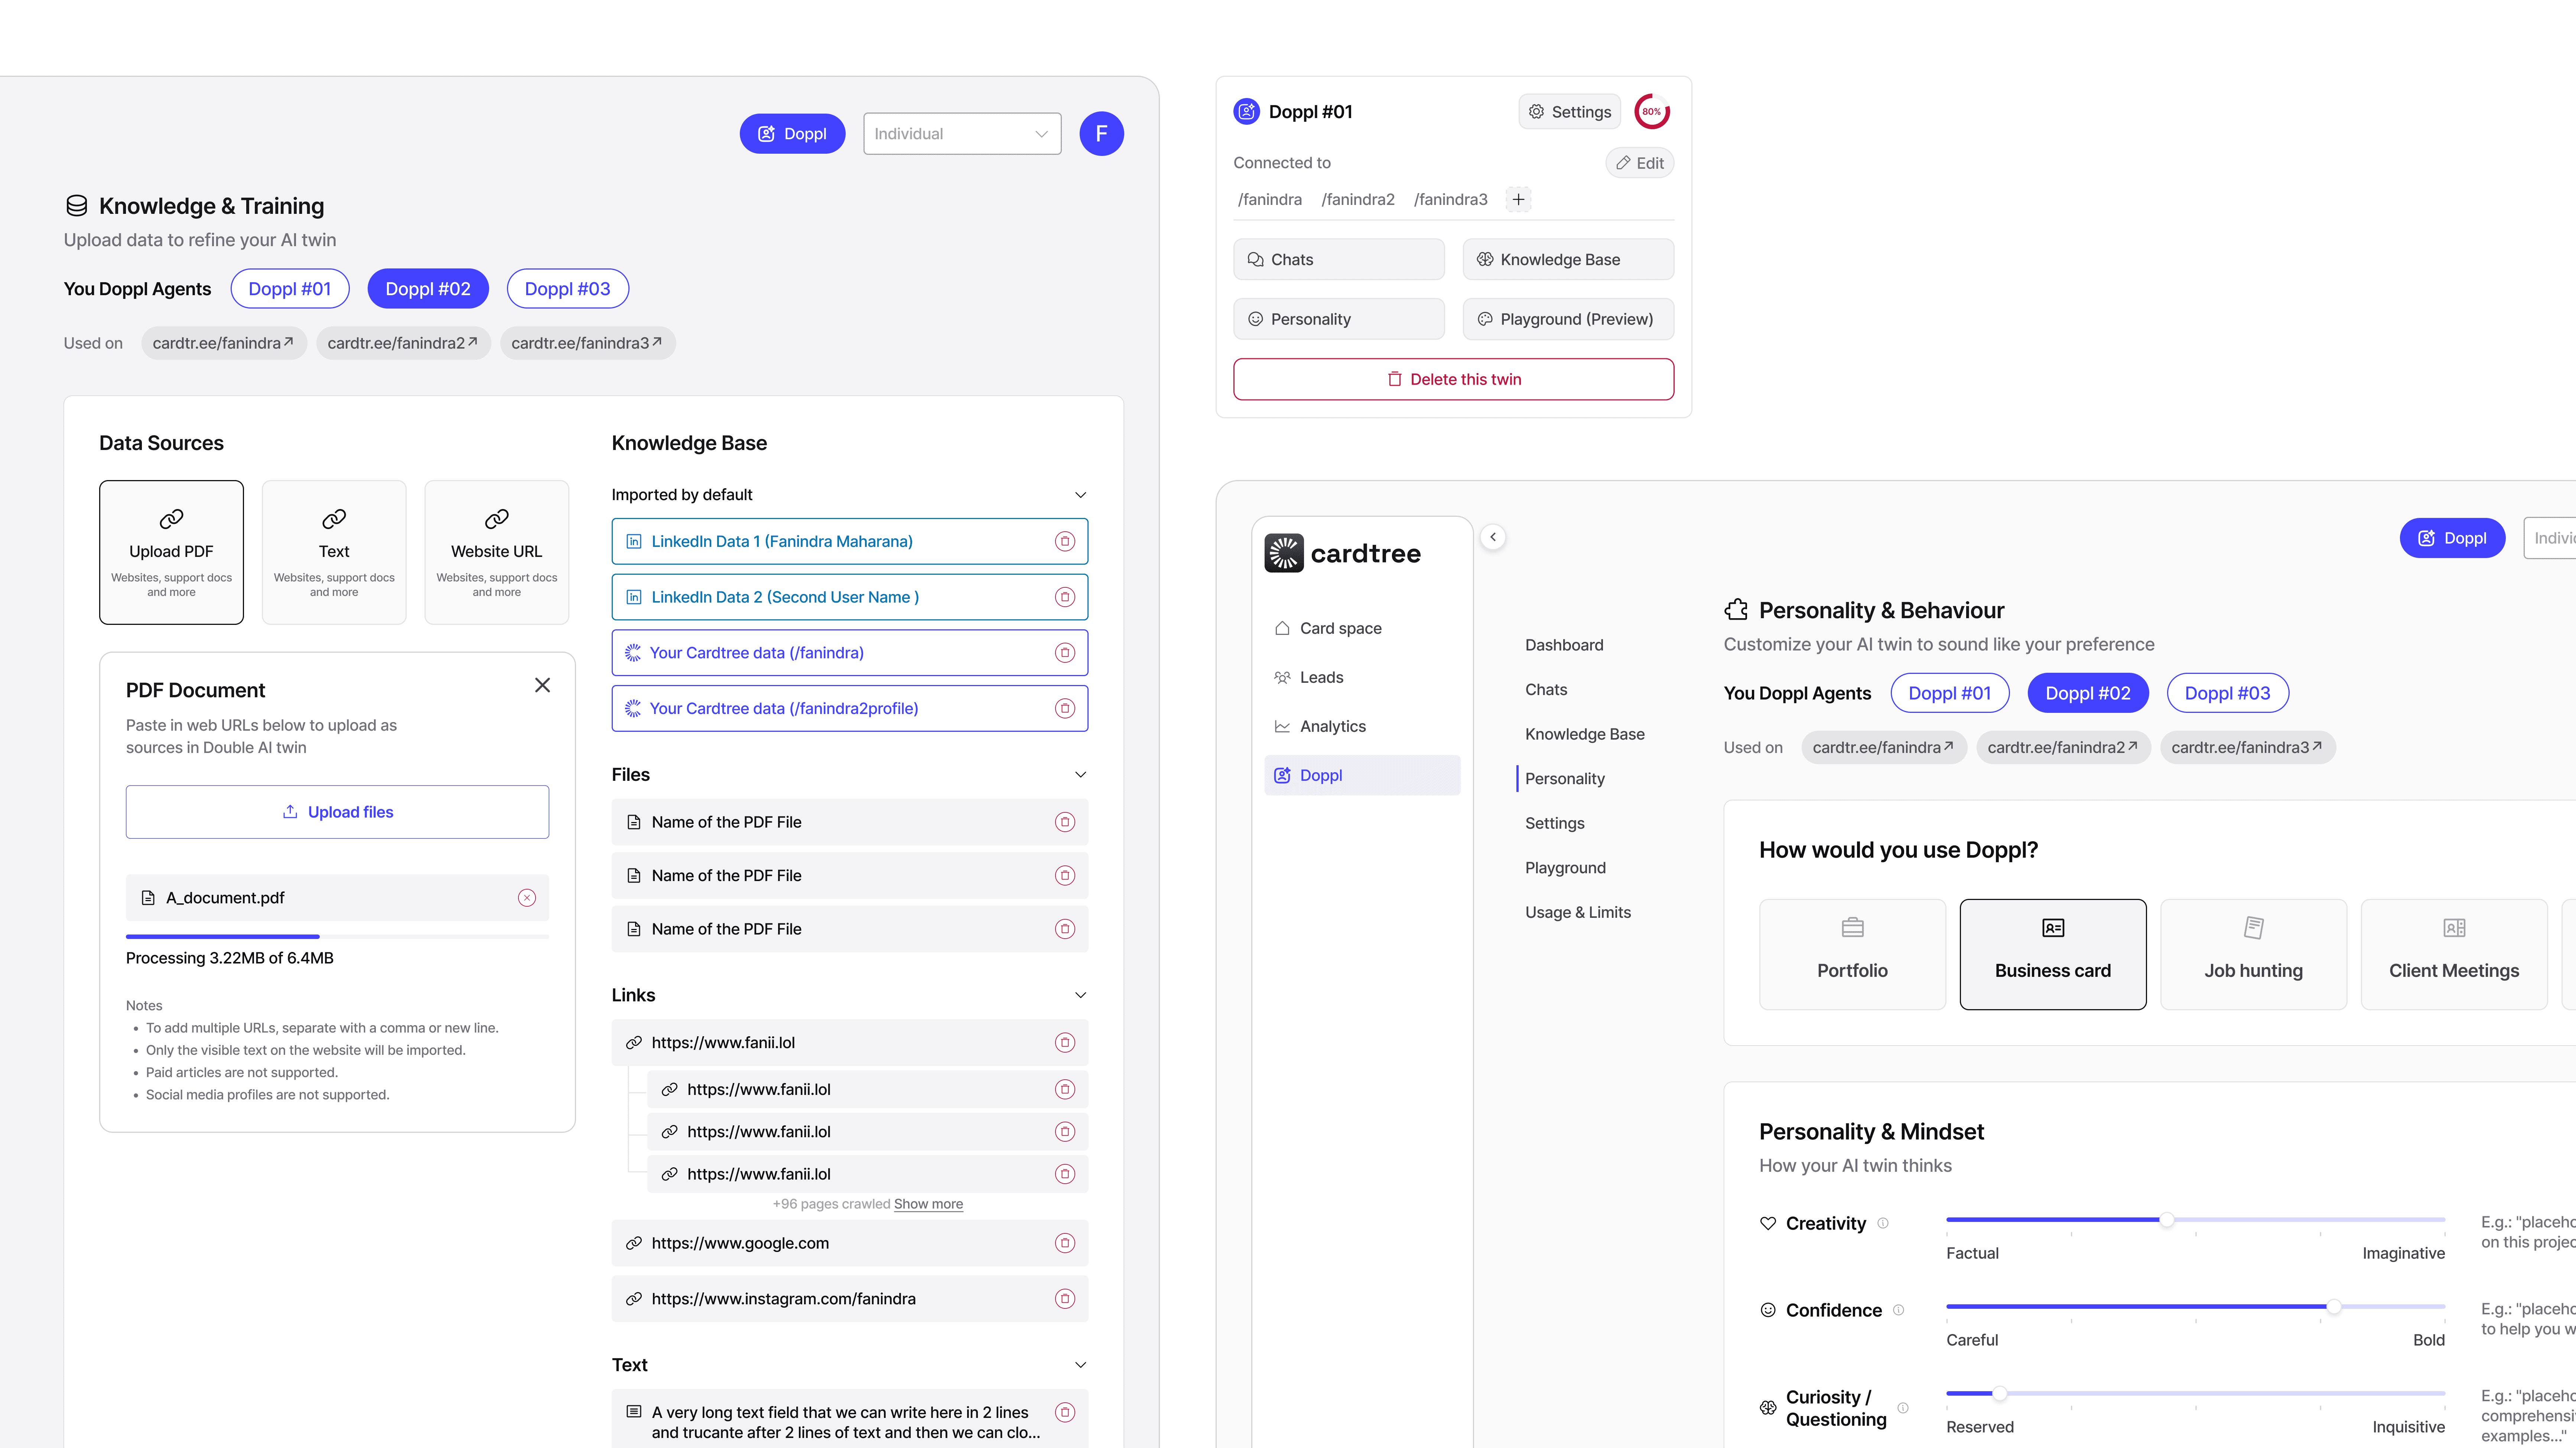This screenshot has height=1448, width=2576.
Task: Choose the Website URL data source
Action: click(496, 552)
